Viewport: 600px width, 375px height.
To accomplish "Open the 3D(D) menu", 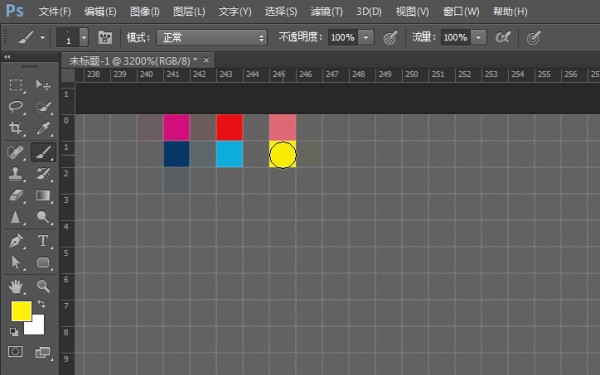I will (x=369, y=11).
